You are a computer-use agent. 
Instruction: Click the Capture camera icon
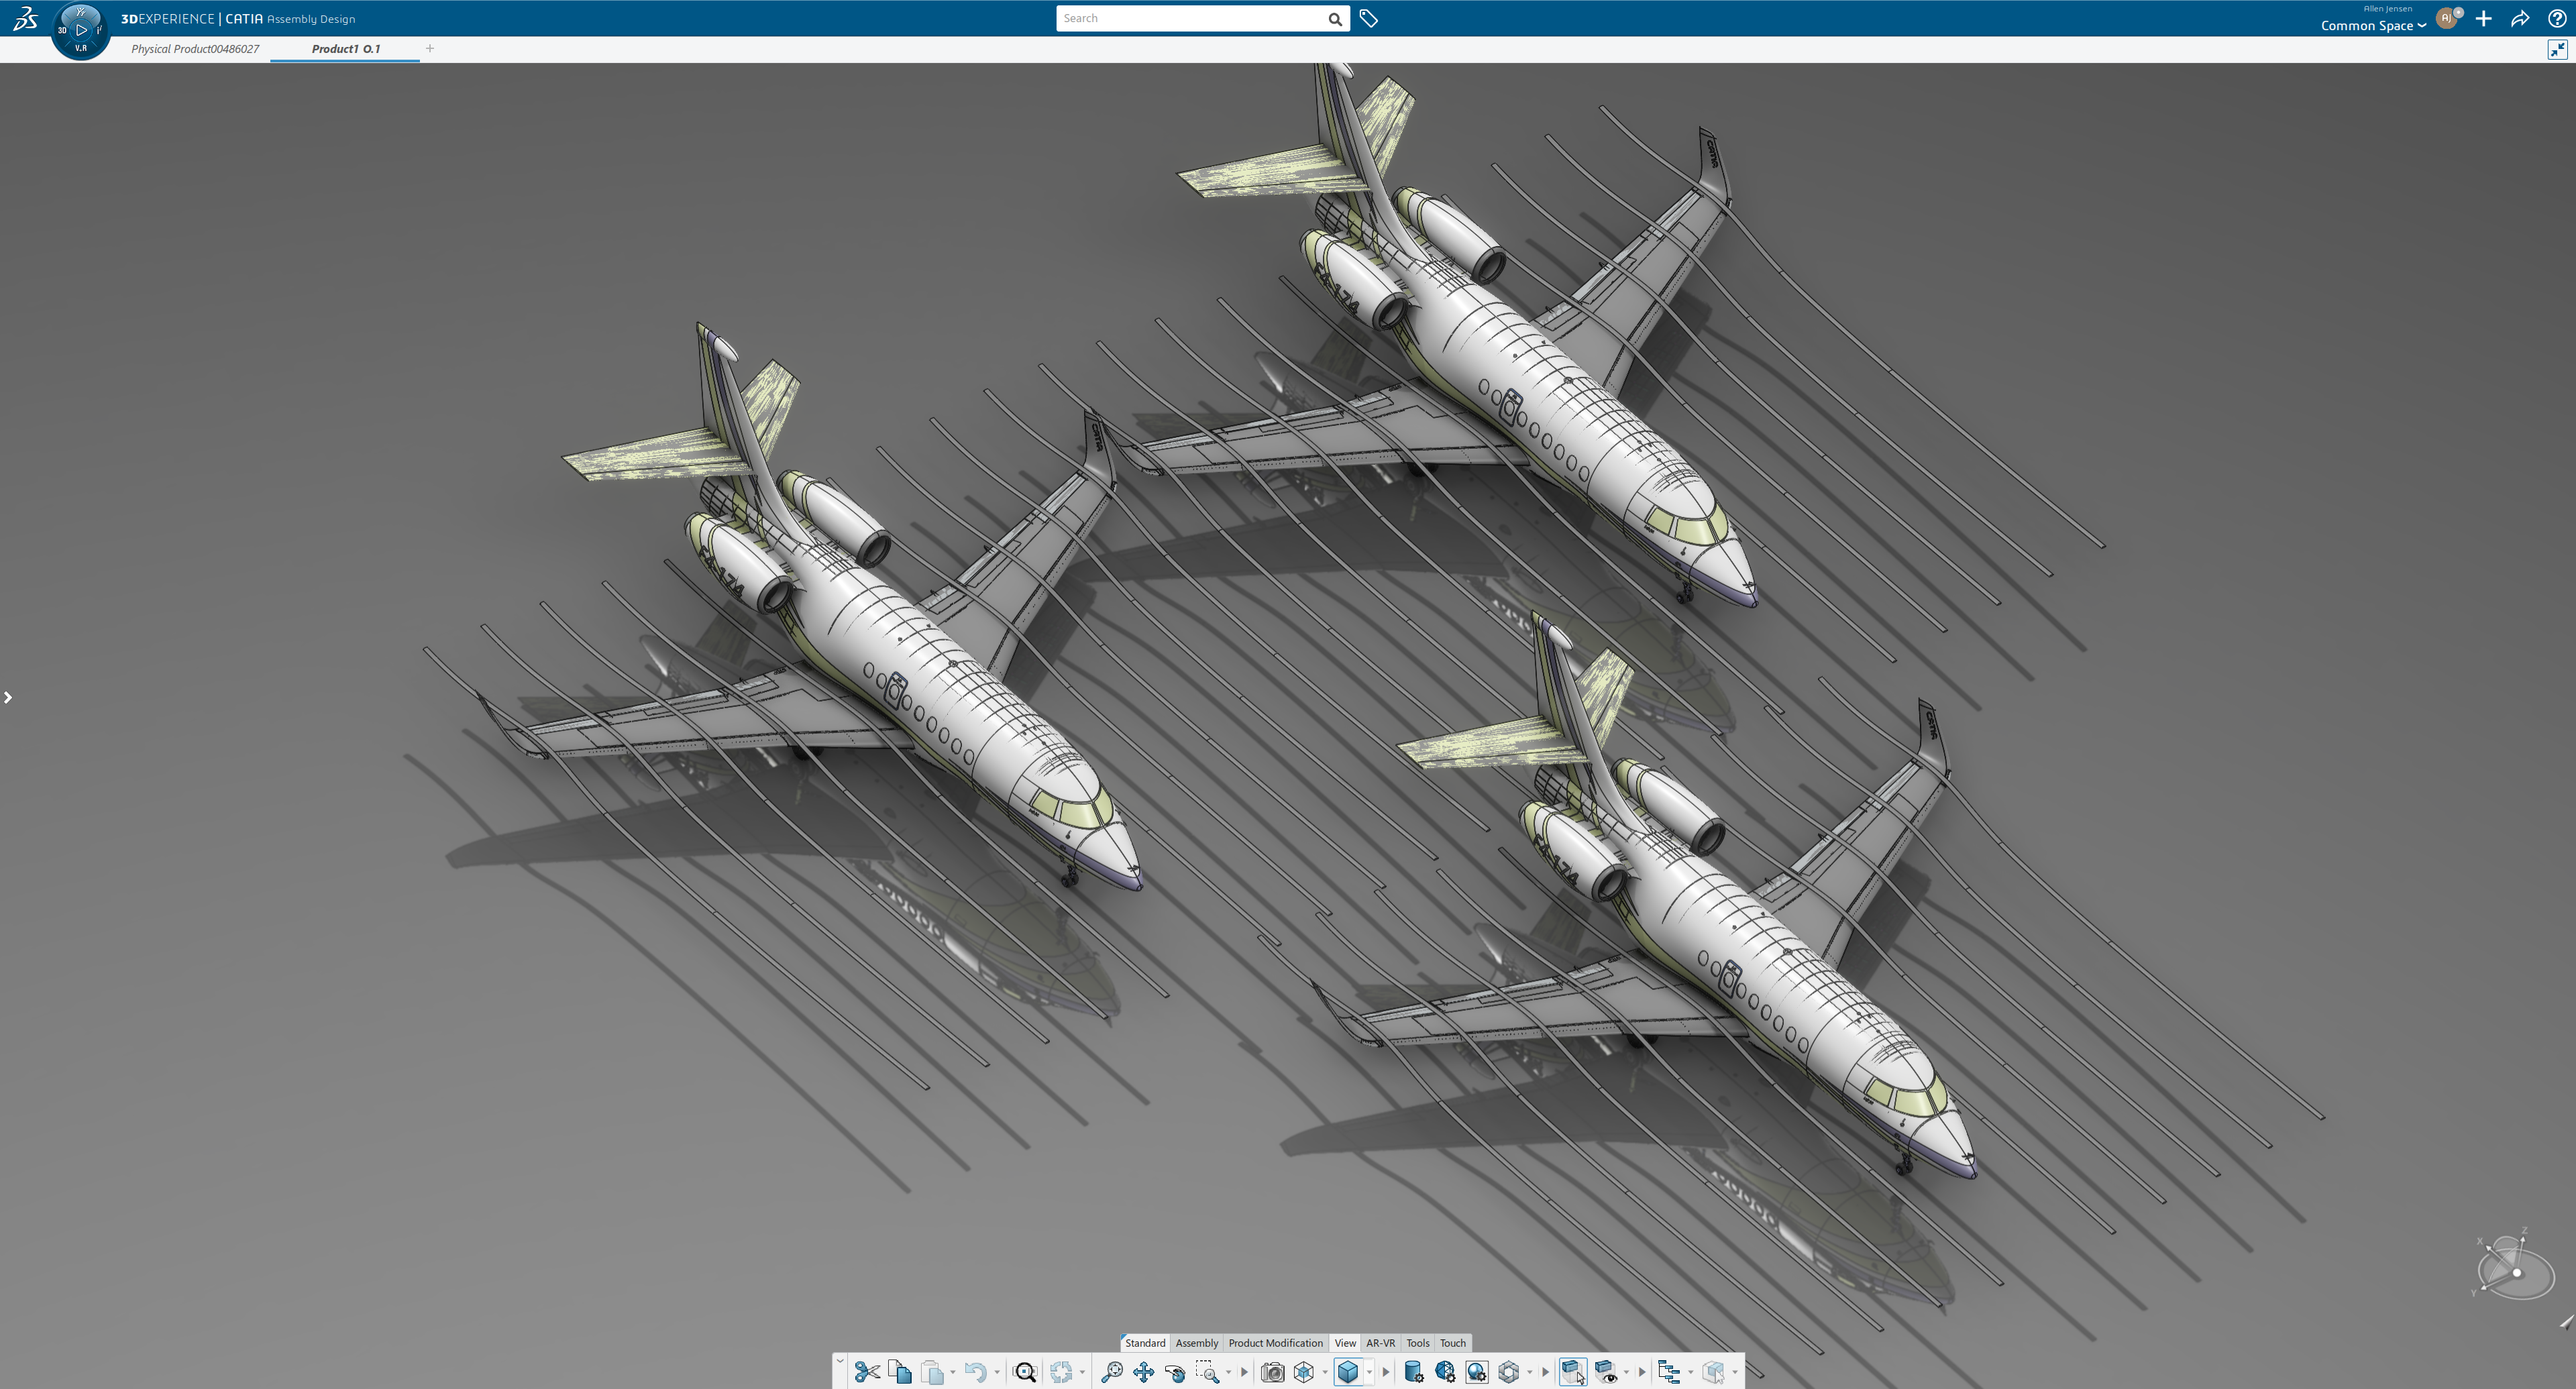click(1272, 1372)
